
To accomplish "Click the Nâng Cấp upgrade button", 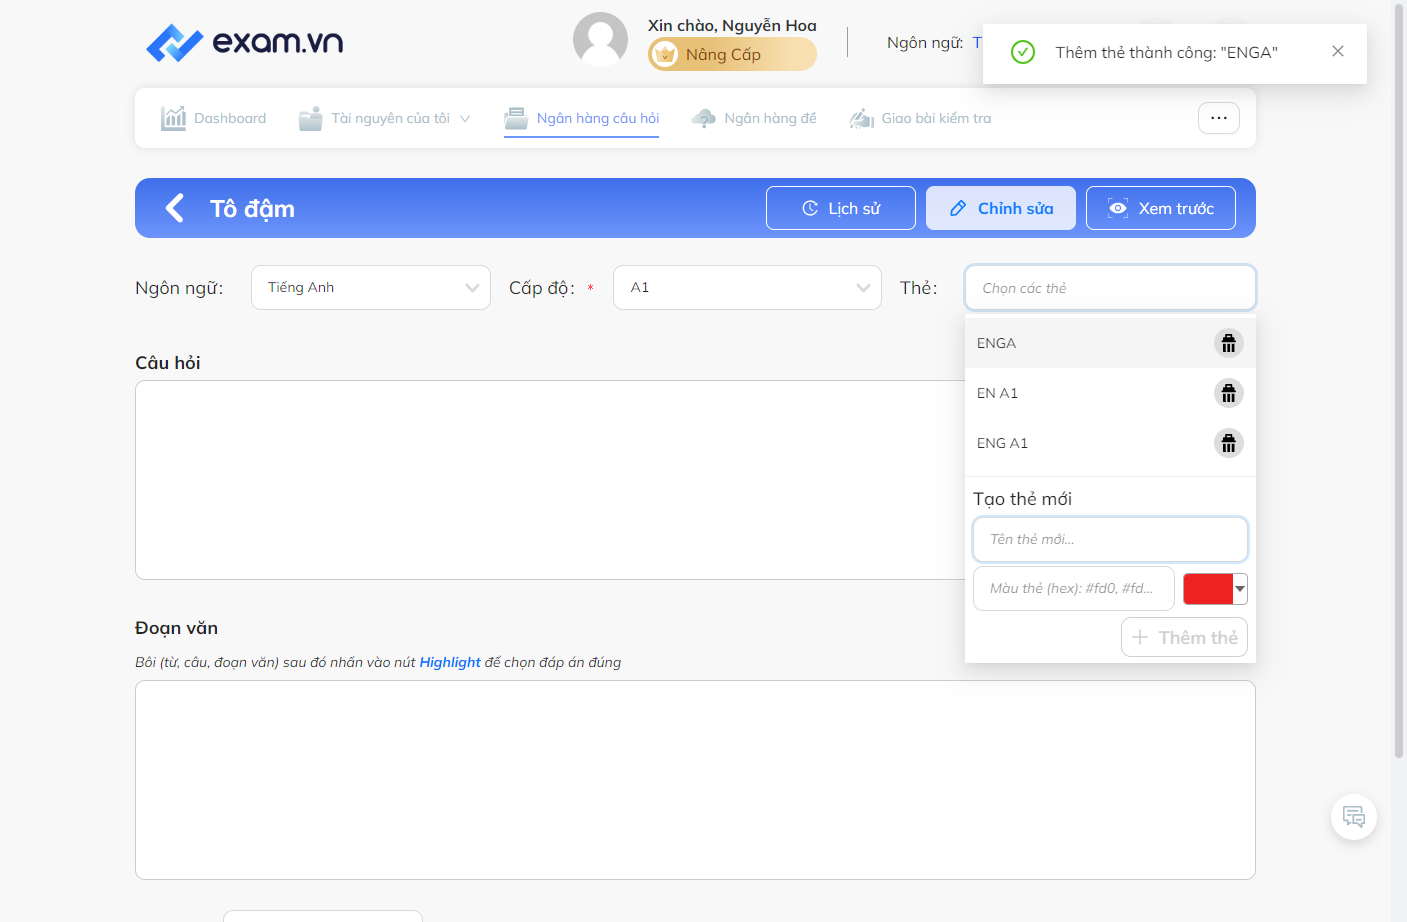I will [732, 54].
